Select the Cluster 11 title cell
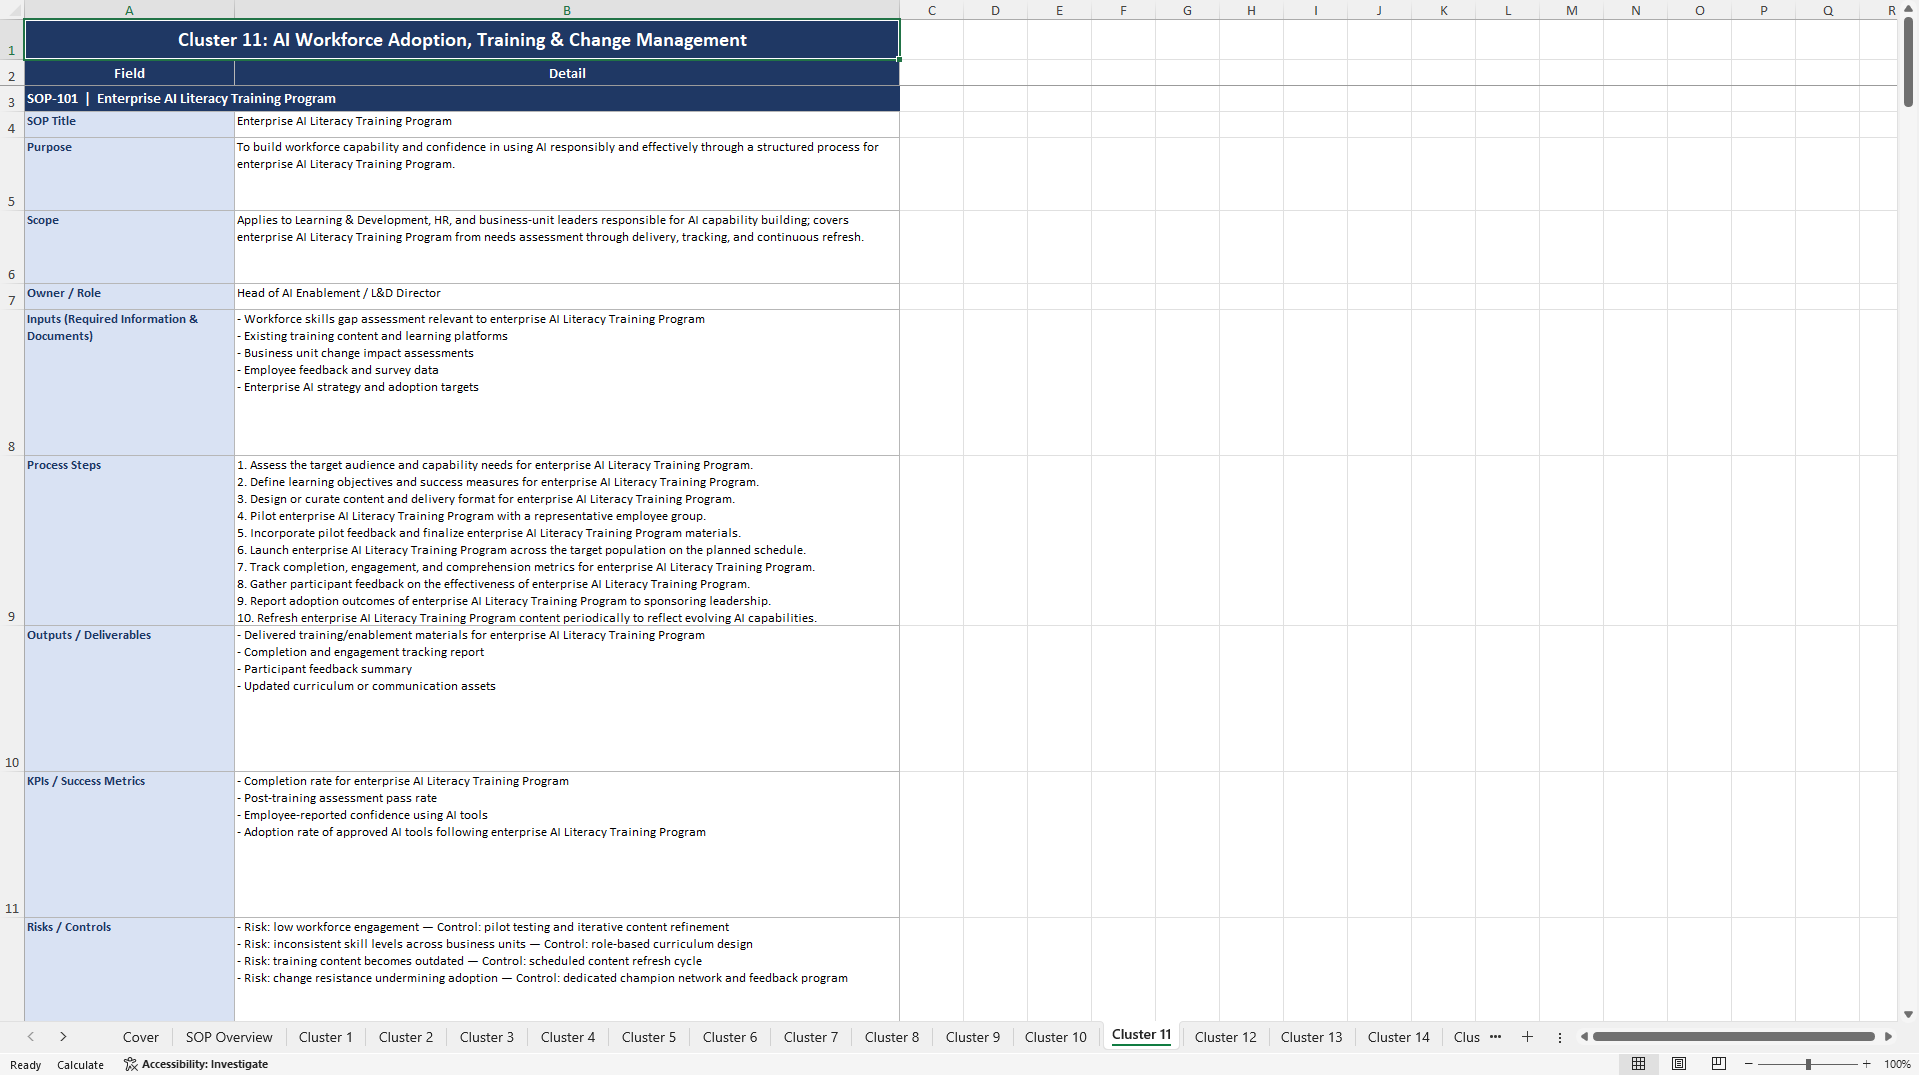 pos(462,40)
